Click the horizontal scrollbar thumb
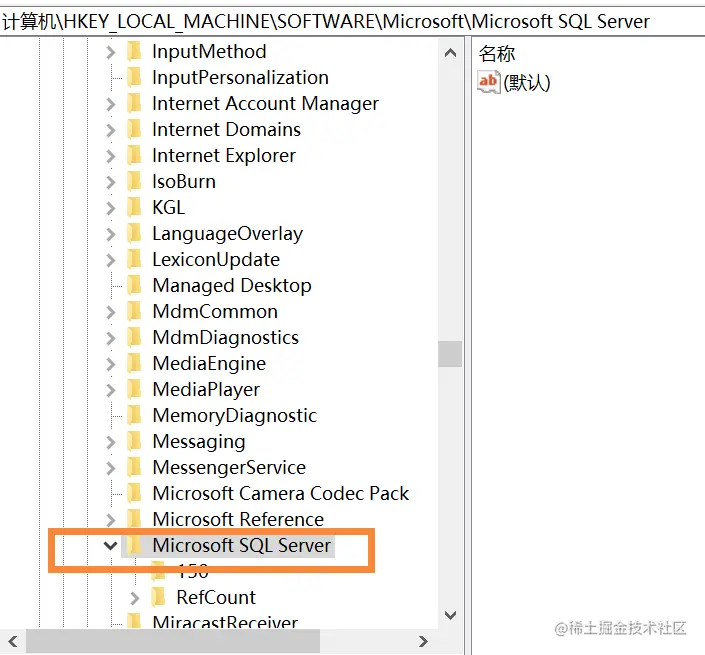The width and height of the screenshot is (705, 655). [x=173, y=642]
